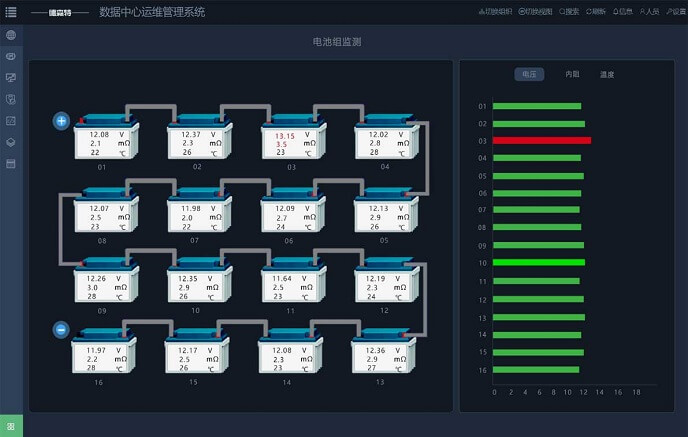
Task: Click the red bar for battery 03
Action: pos(542,140)
